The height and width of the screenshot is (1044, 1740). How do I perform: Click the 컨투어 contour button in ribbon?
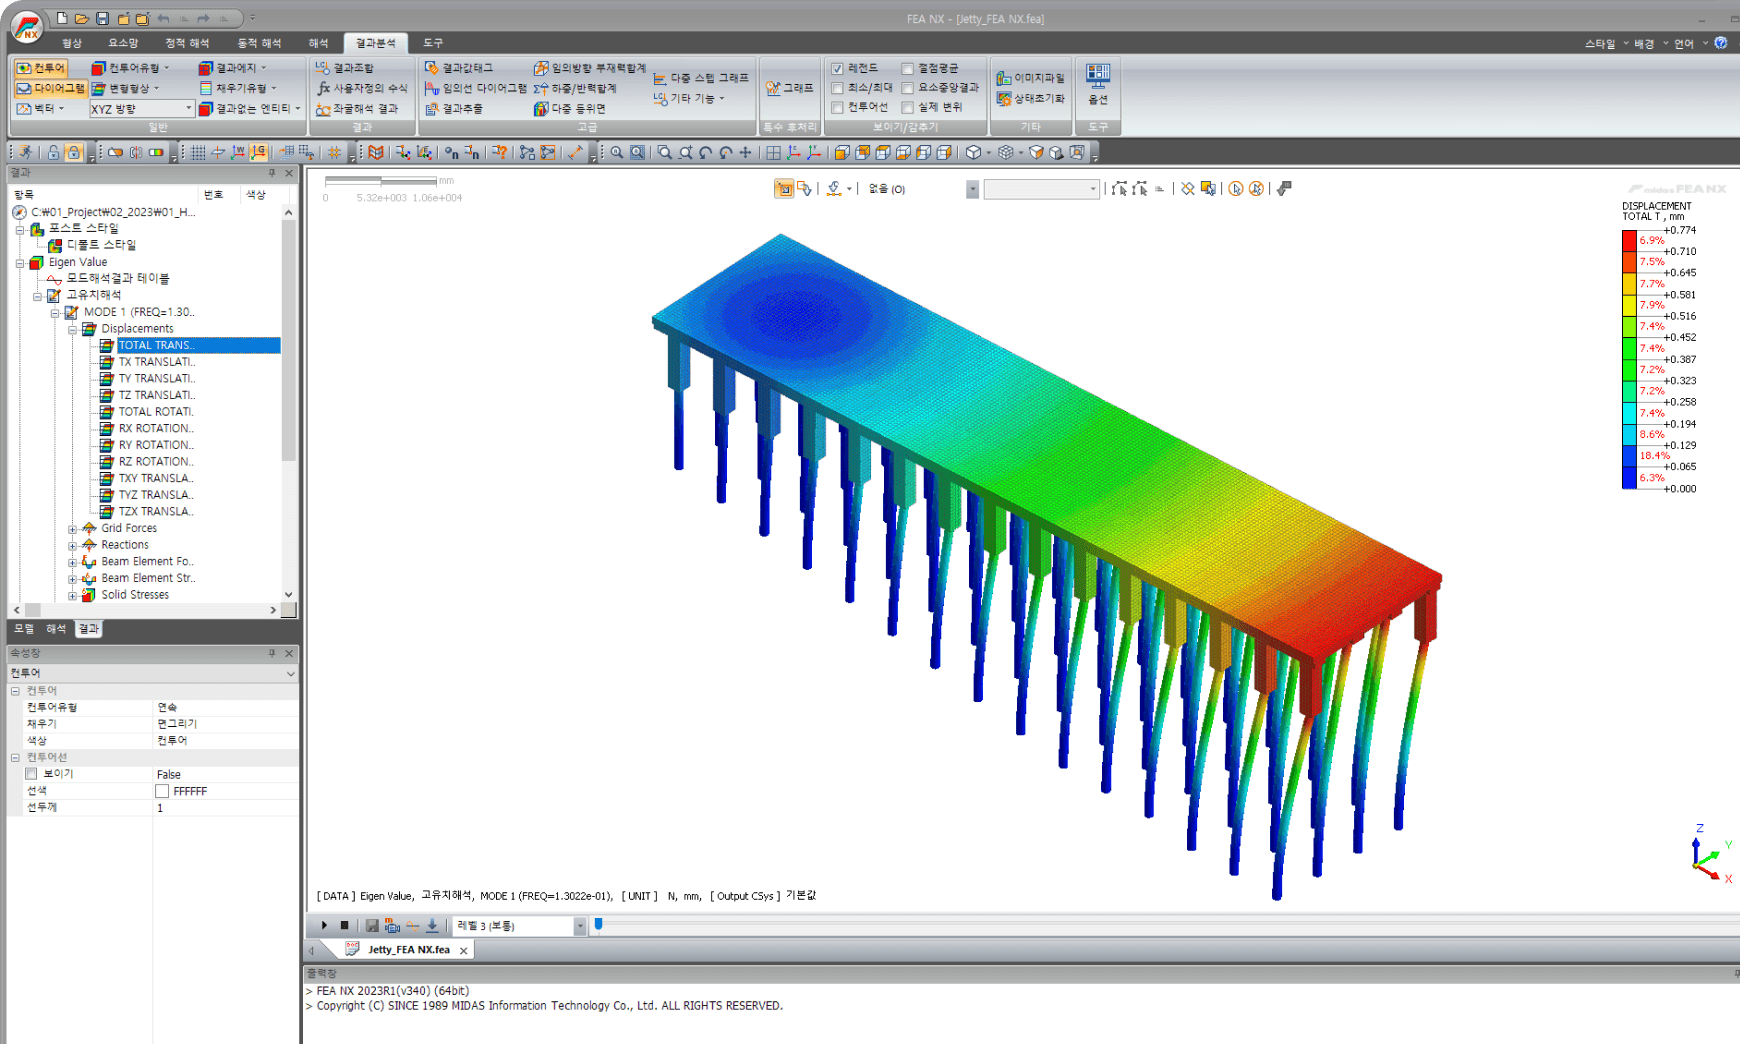[41, 68]
